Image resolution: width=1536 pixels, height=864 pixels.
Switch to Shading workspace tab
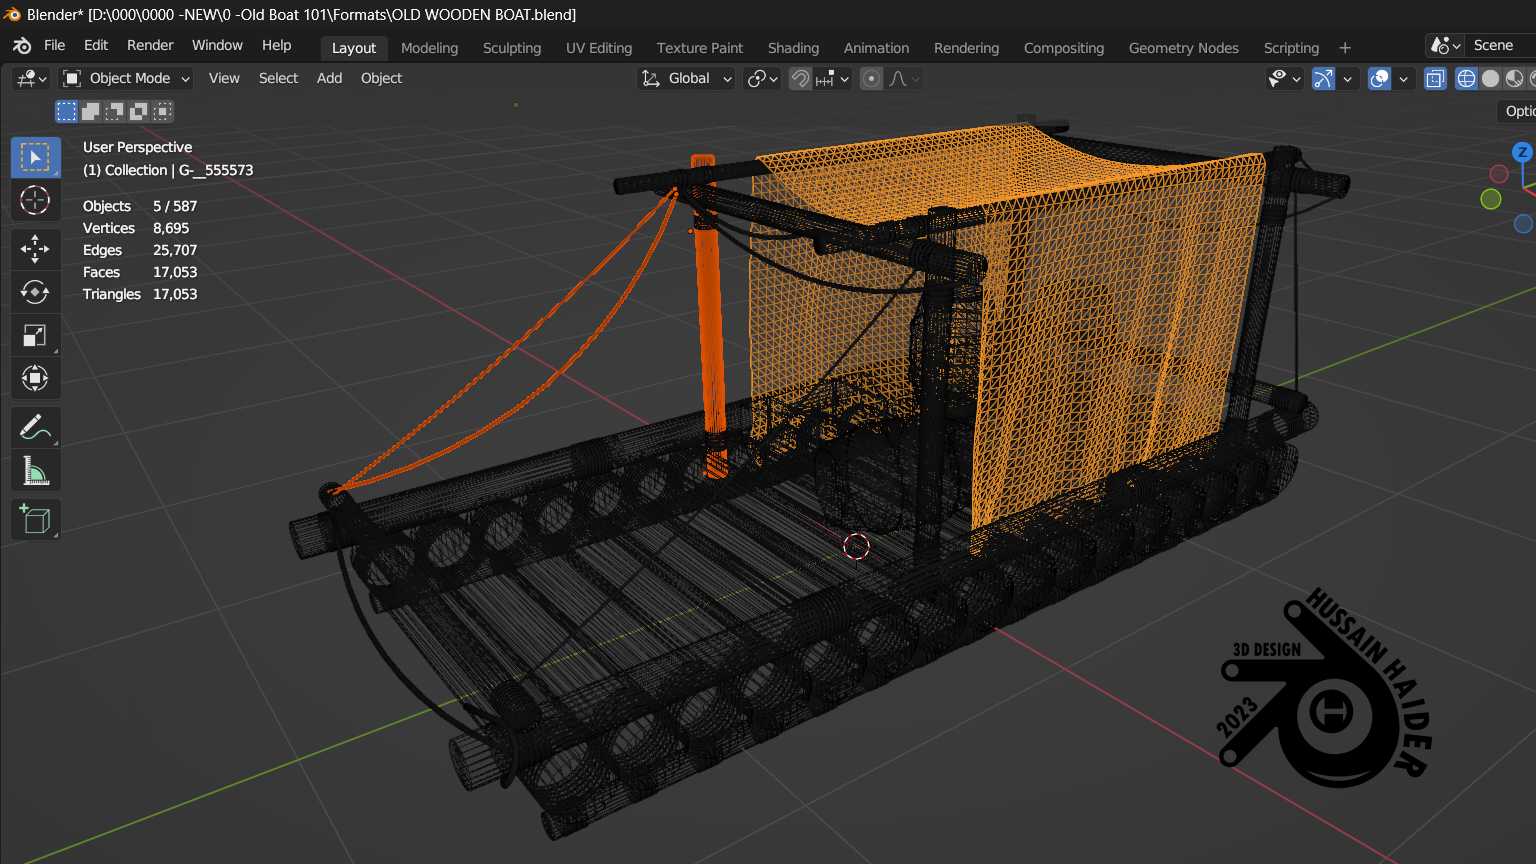(x=793, y=48)
